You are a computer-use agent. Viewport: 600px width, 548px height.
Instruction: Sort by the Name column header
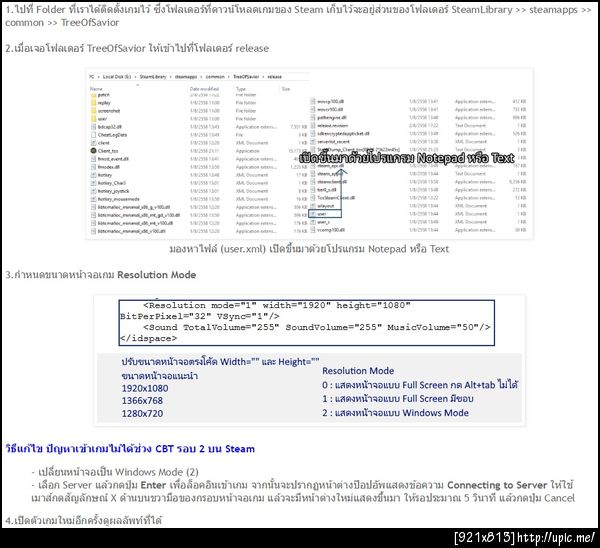(96, 89)
